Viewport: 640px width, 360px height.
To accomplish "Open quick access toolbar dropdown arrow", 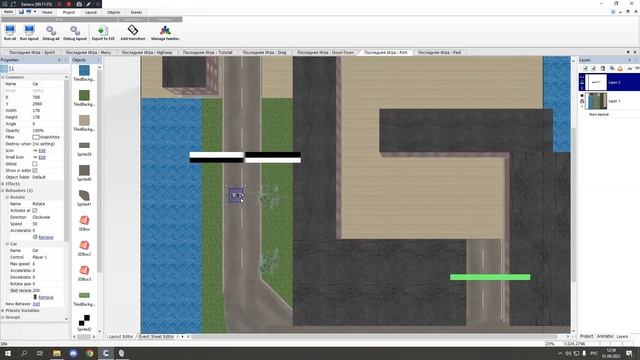I will tap(35, 12).
